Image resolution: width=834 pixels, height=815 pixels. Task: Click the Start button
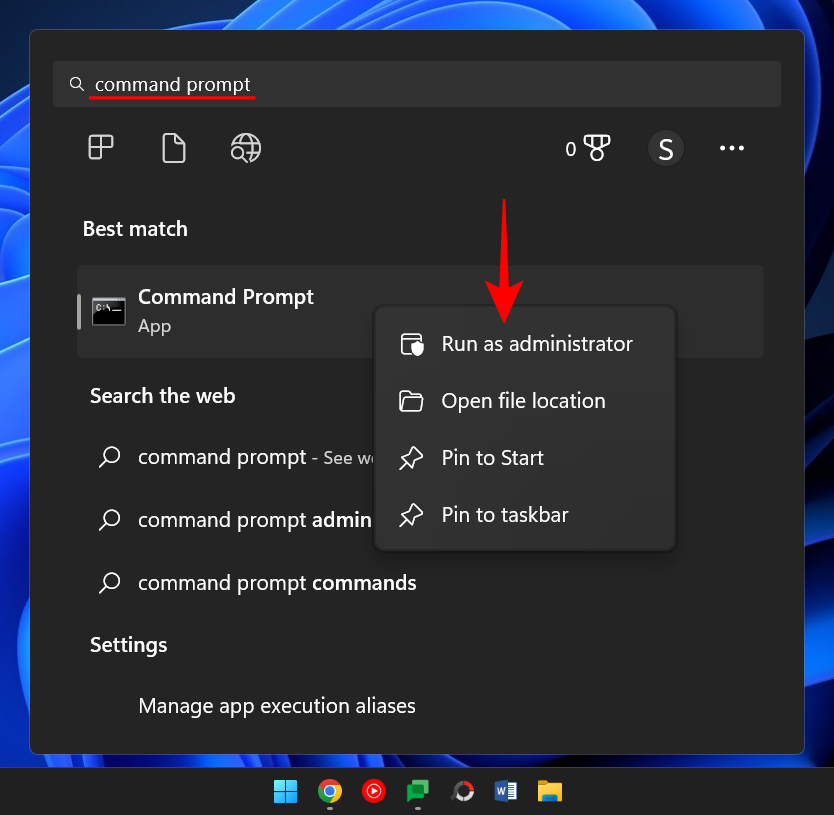point(285,791)
